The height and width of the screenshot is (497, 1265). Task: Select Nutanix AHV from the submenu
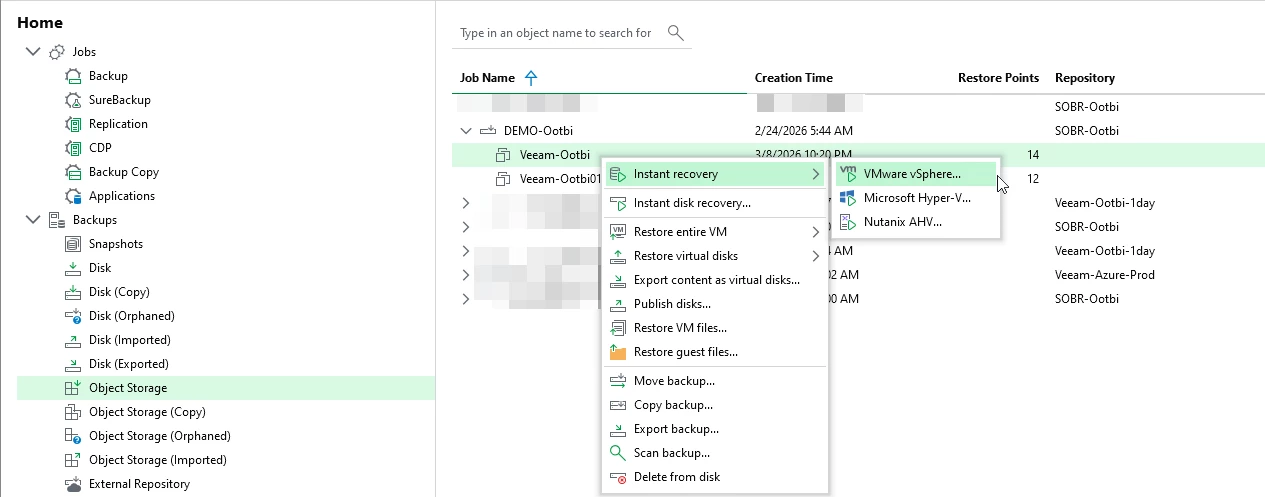pos(902,222)
